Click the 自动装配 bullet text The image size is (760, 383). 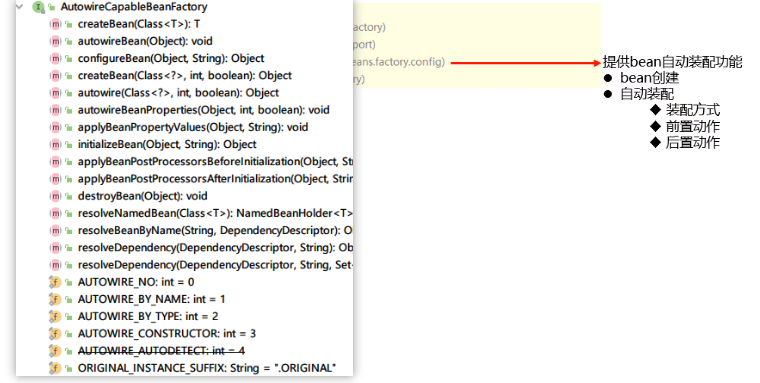coord(647,94)
